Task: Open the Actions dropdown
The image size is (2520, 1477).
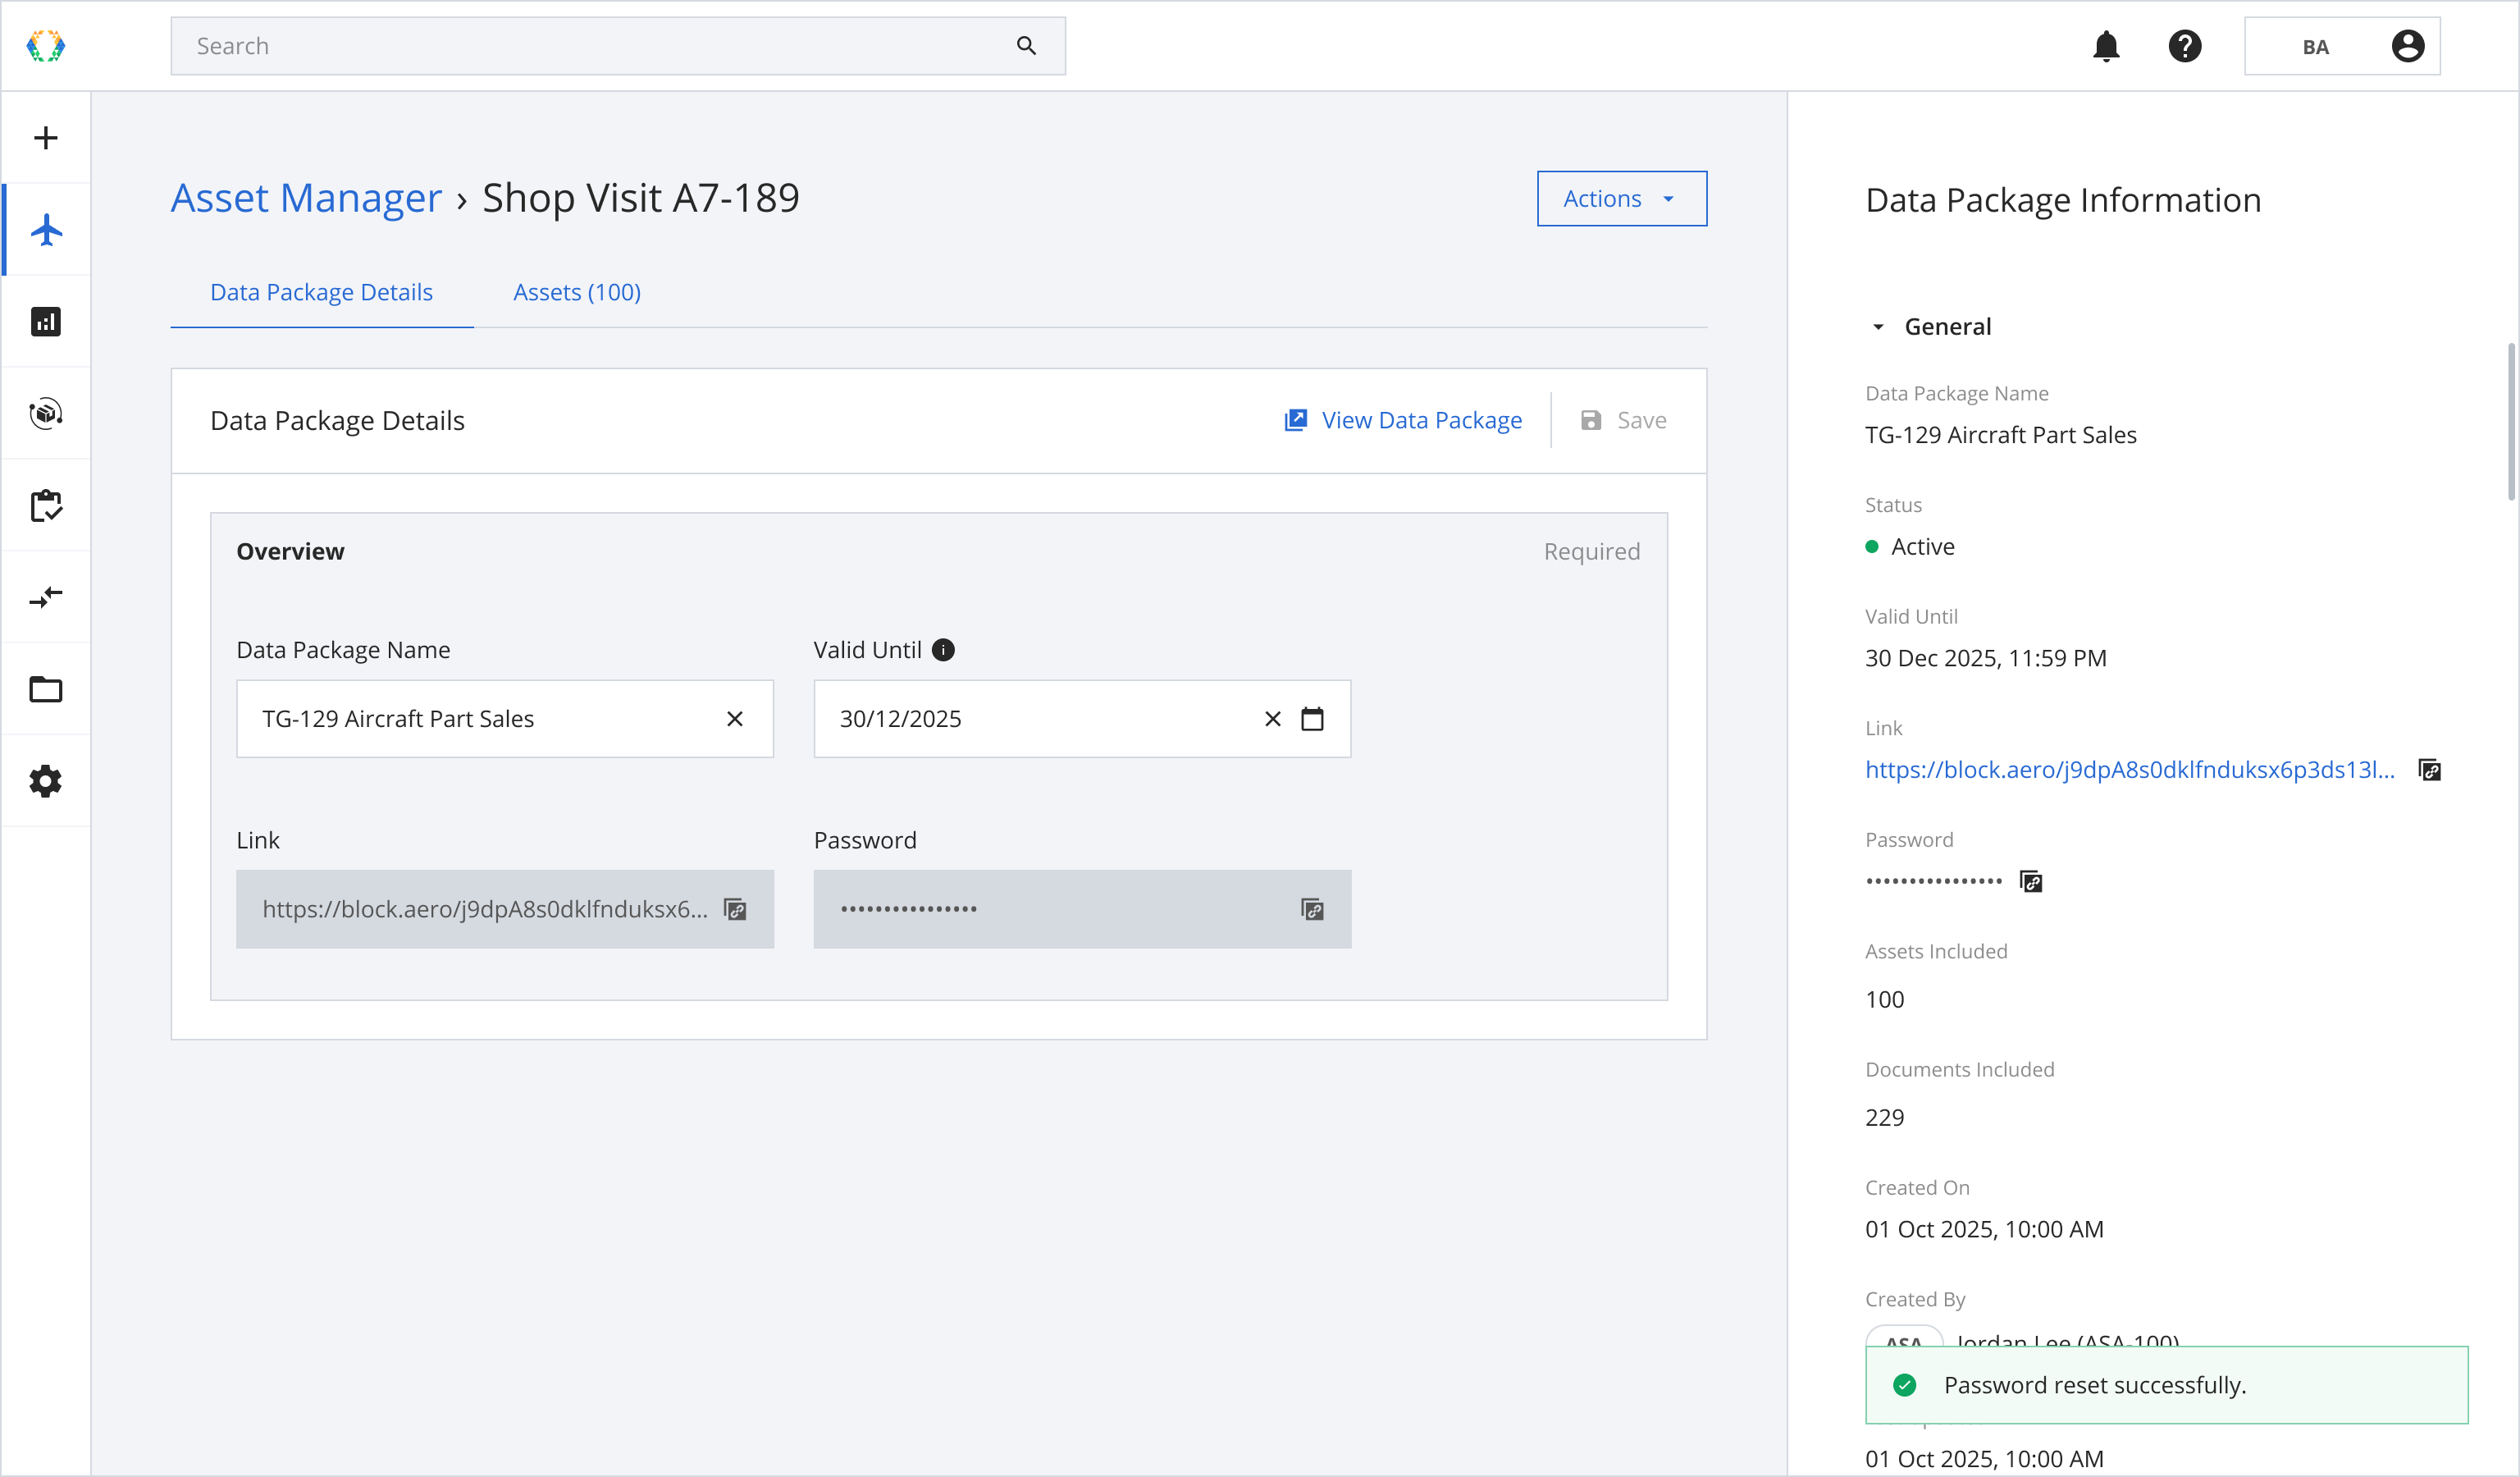Action: point(1621,199)
